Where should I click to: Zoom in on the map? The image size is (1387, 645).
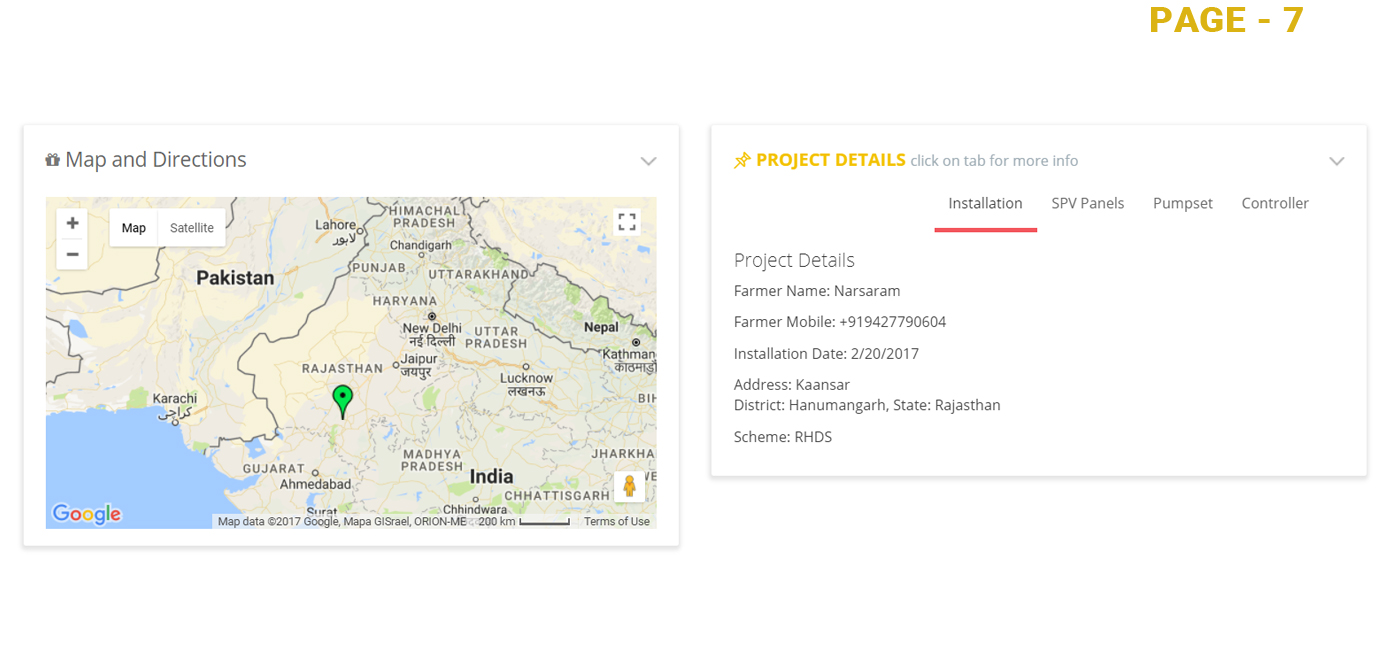72,224
